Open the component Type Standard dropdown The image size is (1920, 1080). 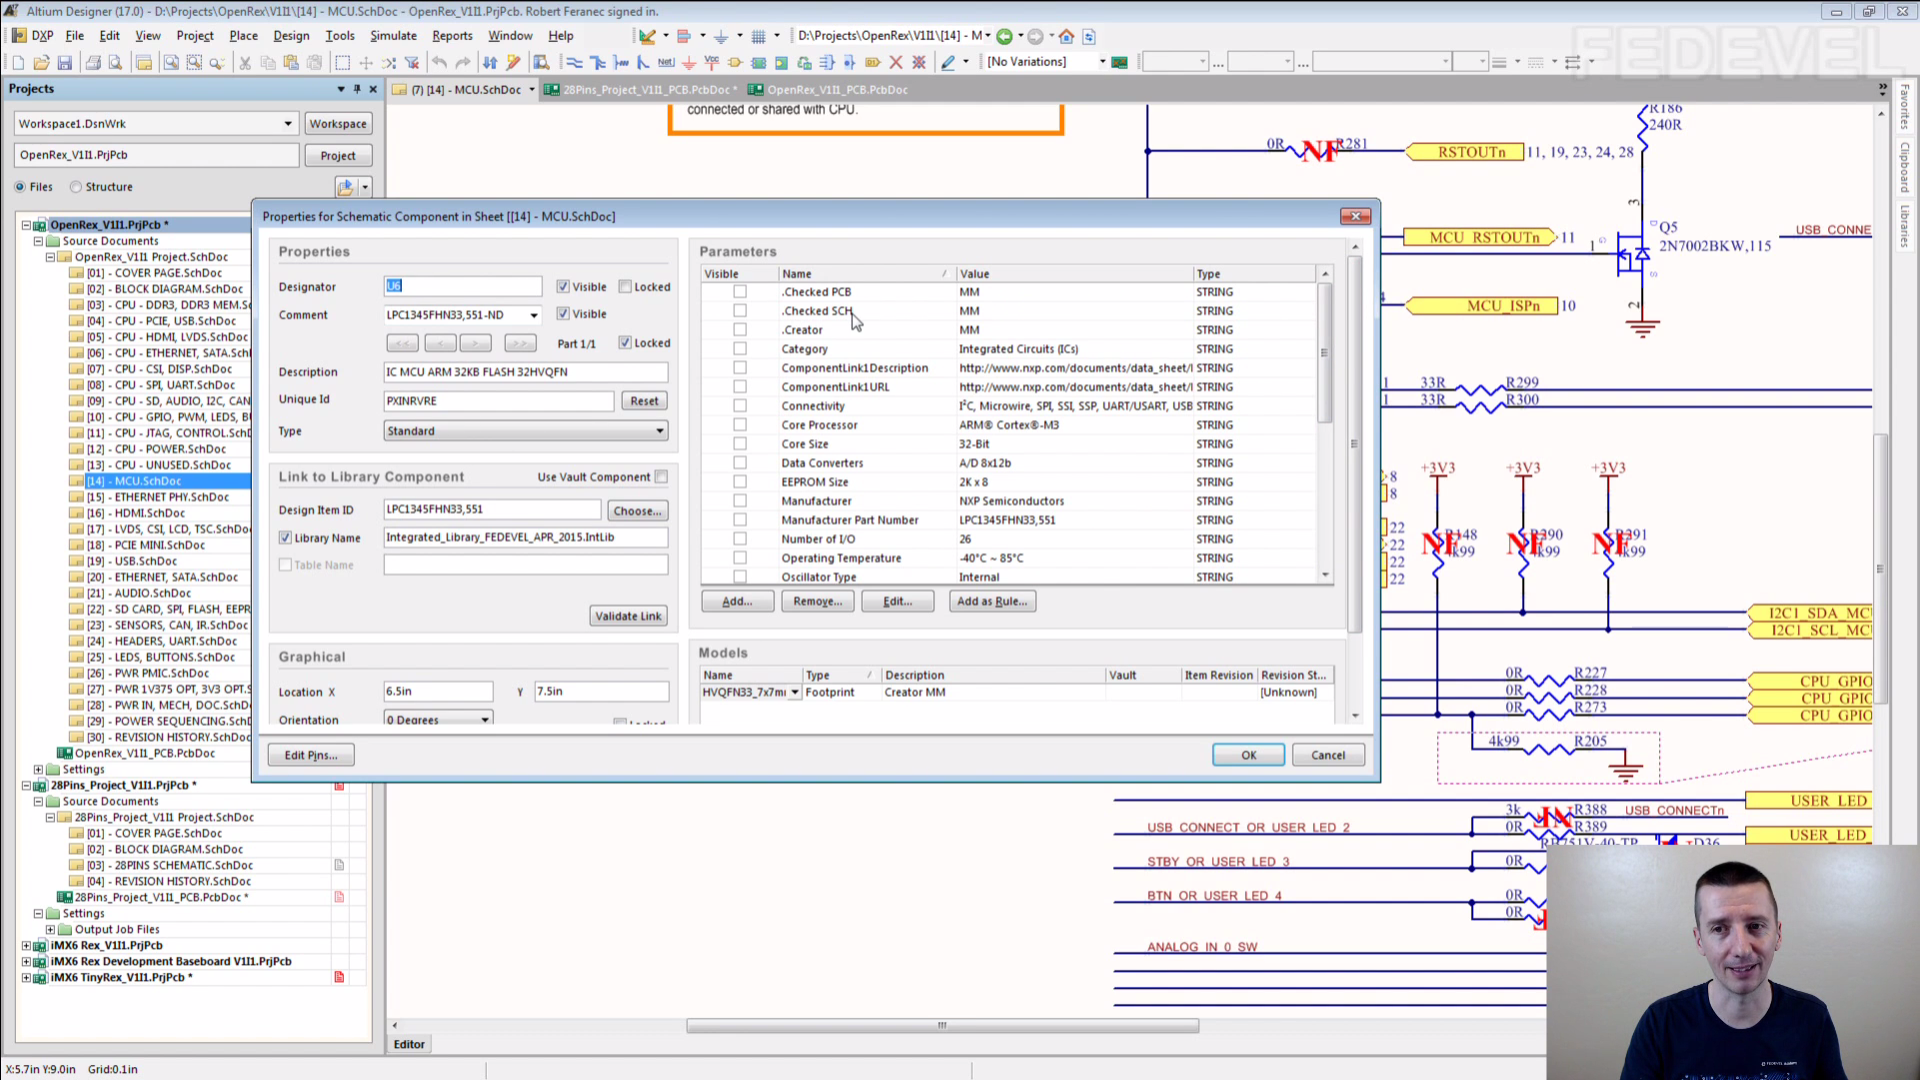[x=660, y=431]
